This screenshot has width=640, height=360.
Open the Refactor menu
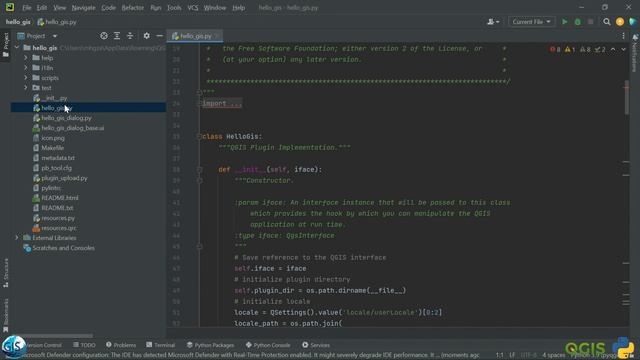pyautogui.click(x=133, y=8)
